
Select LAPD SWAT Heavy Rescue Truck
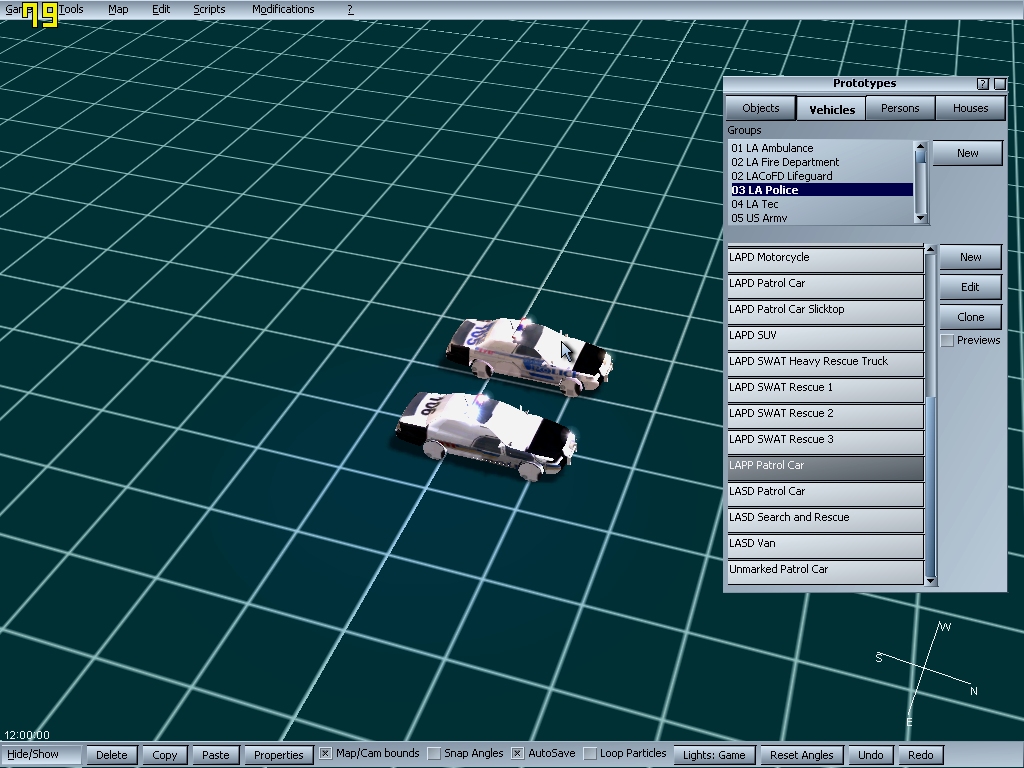[825, 362]
